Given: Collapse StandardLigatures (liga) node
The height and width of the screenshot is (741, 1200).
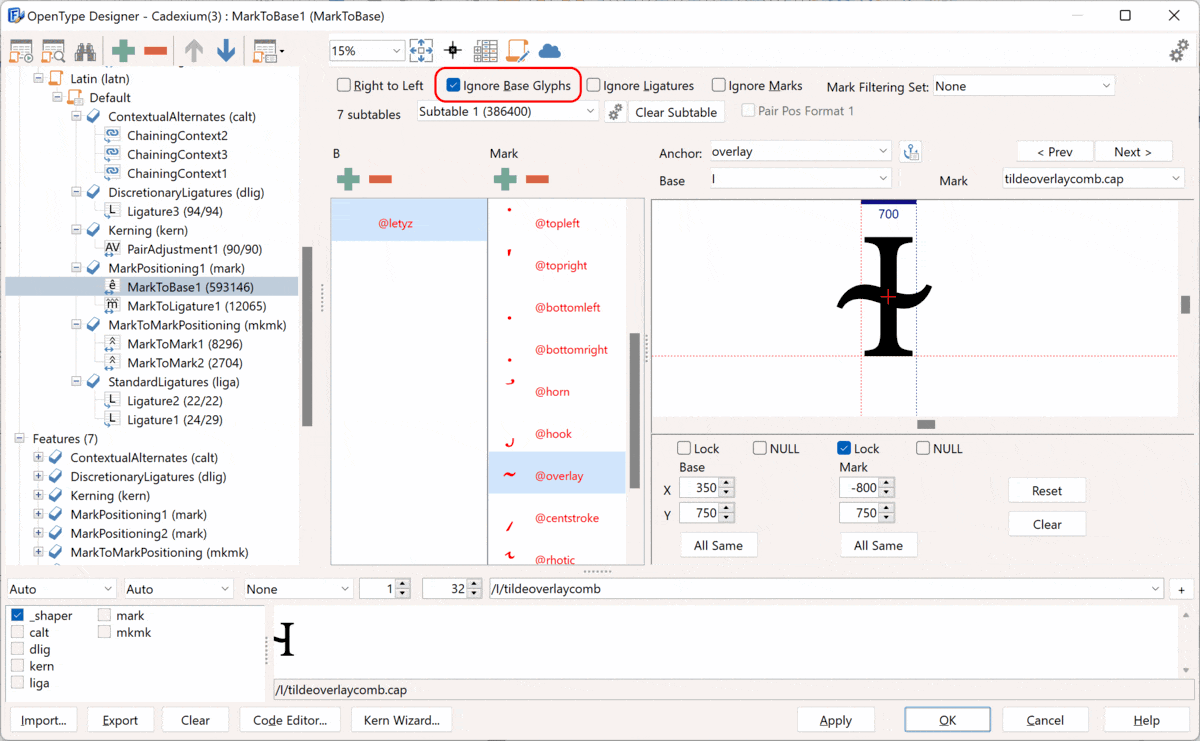Looking at the screenshot, I should click(x=77, y=382).
